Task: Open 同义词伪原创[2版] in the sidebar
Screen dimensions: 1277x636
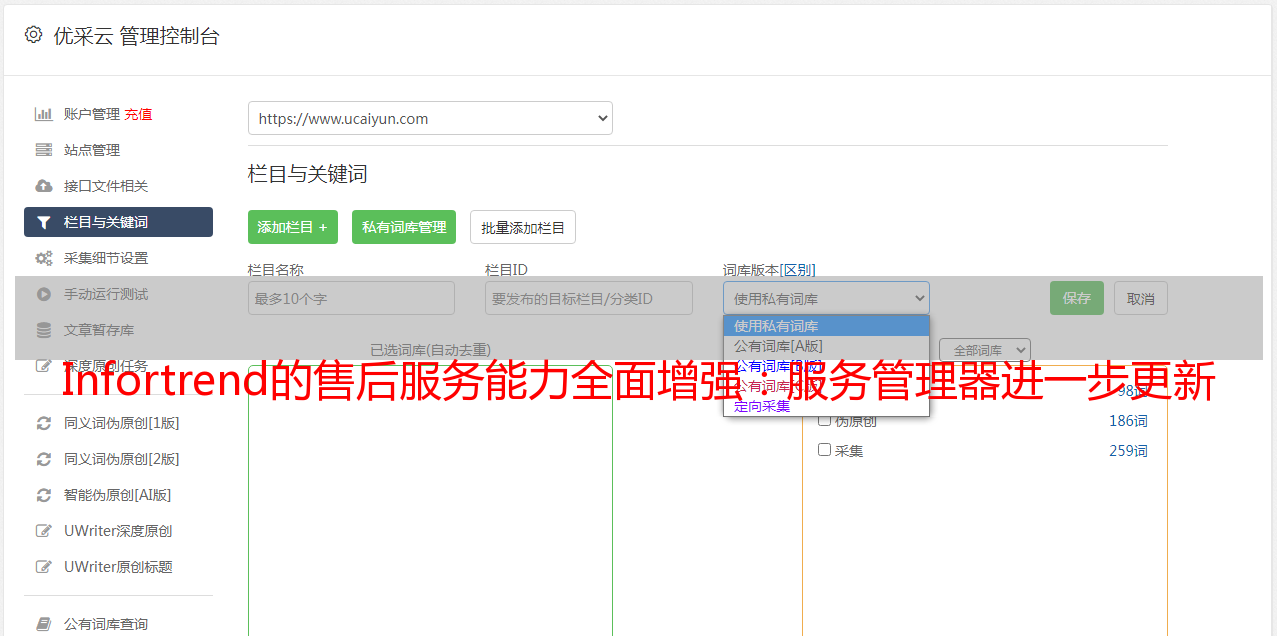Action: coord(122,459)
